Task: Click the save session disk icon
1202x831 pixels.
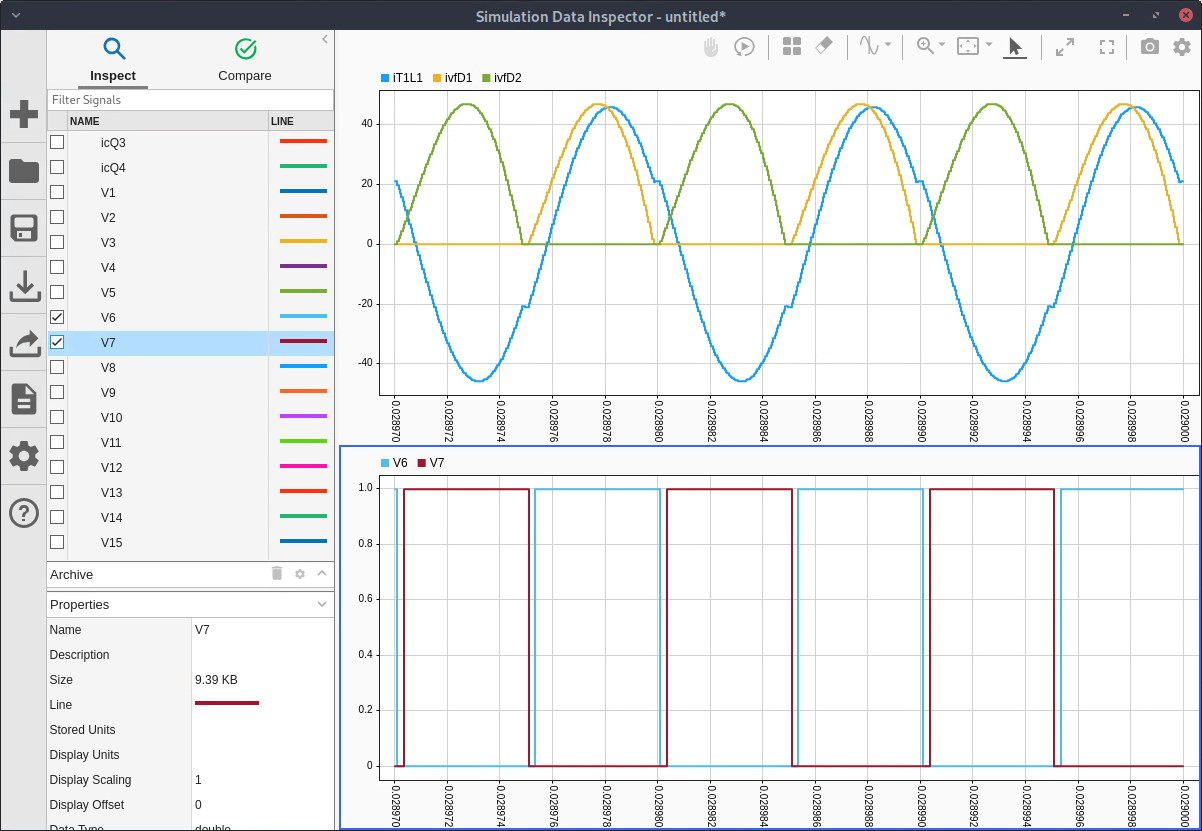Action: coord(24,228)
